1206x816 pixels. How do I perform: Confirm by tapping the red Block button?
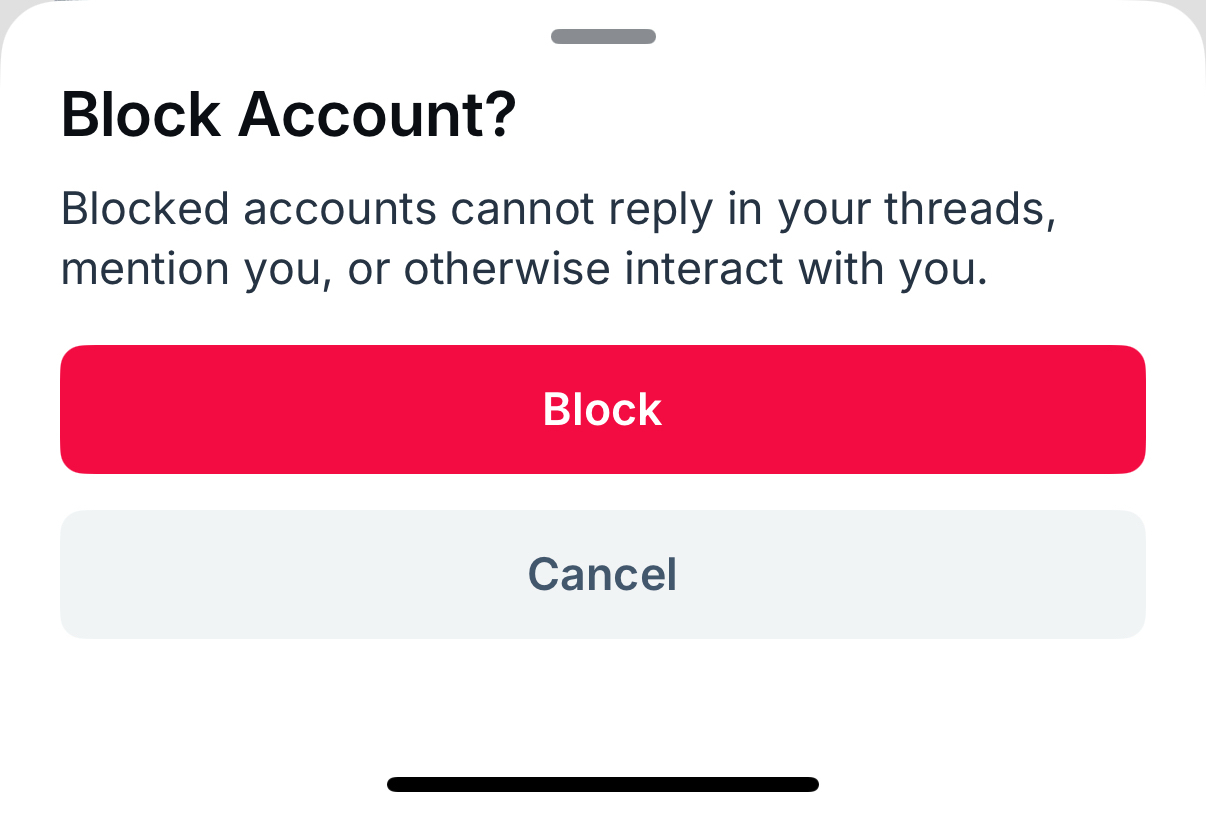(602, 409)
